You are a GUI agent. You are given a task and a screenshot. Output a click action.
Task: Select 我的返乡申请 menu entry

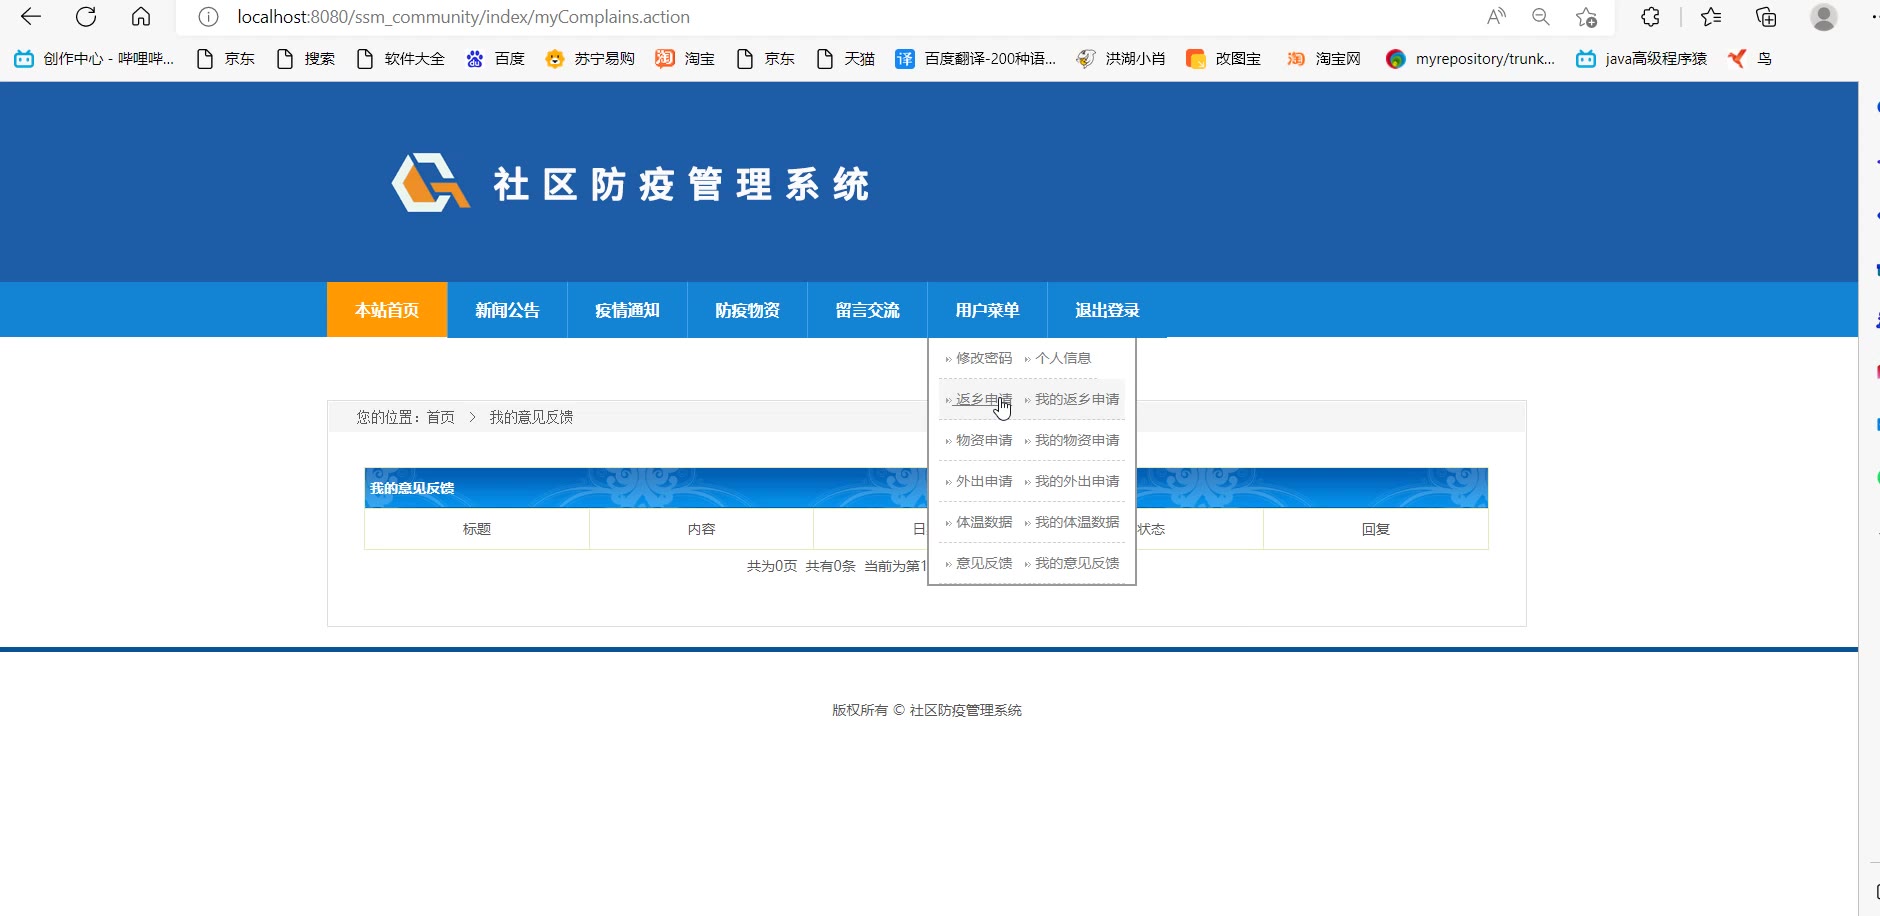[1076, 399]
